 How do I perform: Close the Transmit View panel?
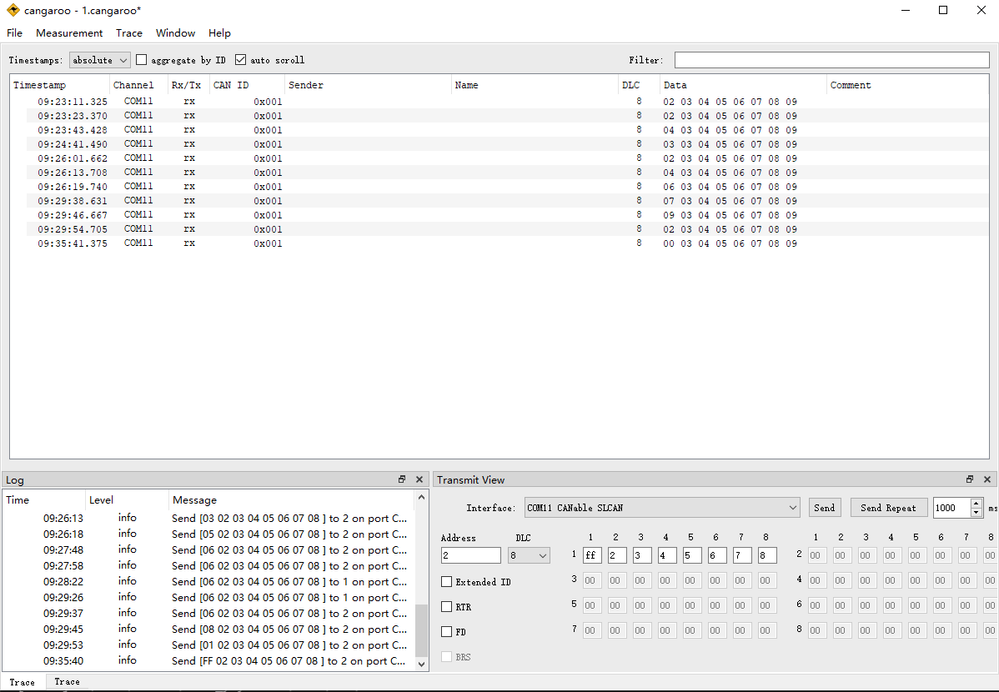987,479
